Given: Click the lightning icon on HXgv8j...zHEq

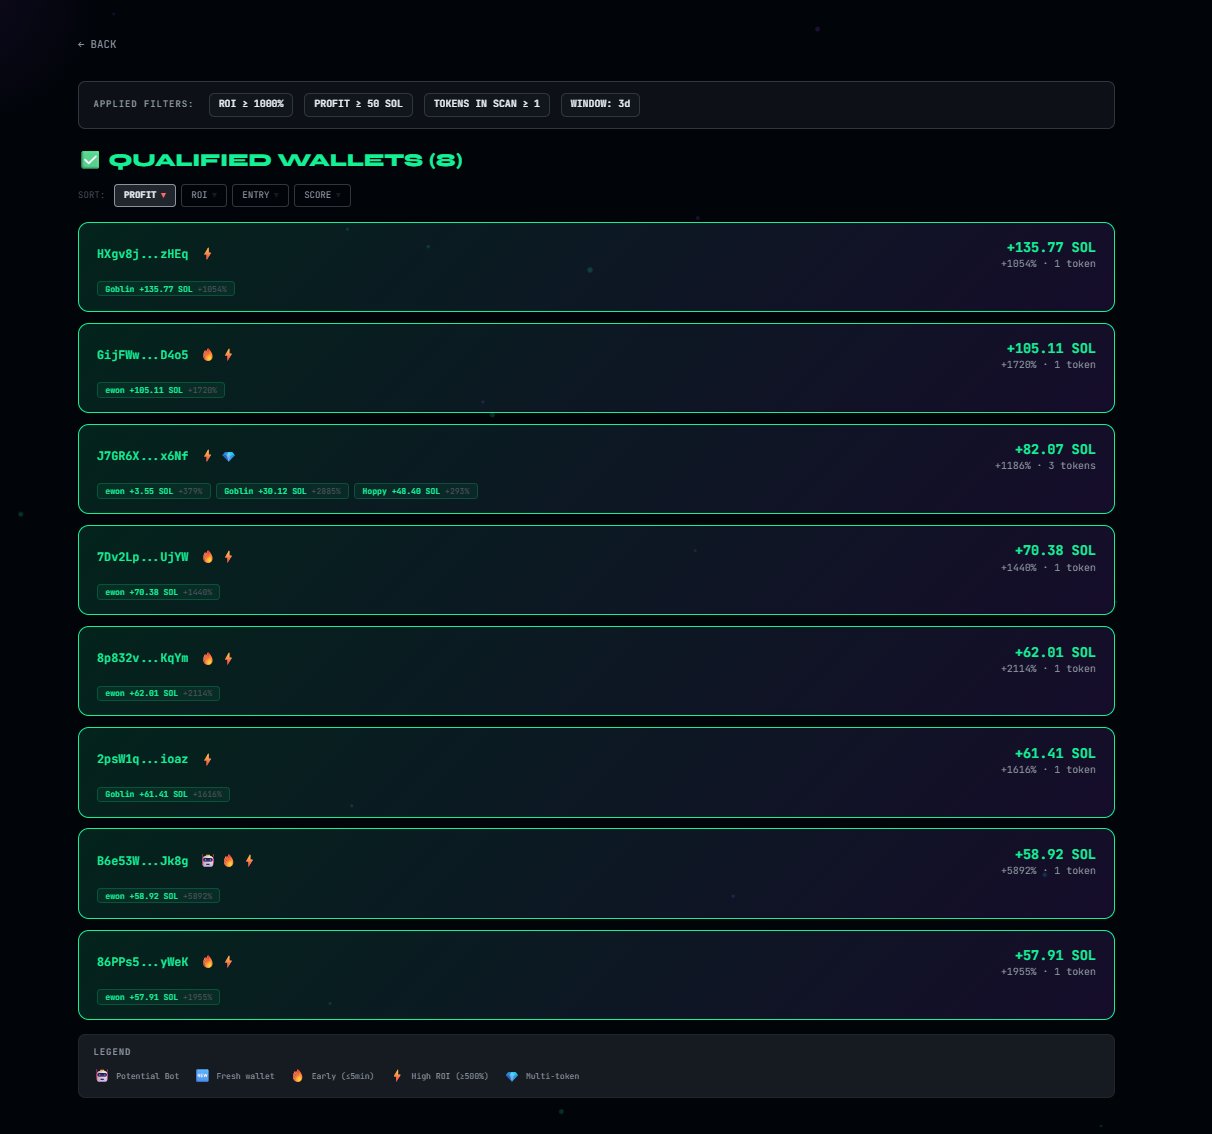Looking at the screenshot, I should pos(208,254).
